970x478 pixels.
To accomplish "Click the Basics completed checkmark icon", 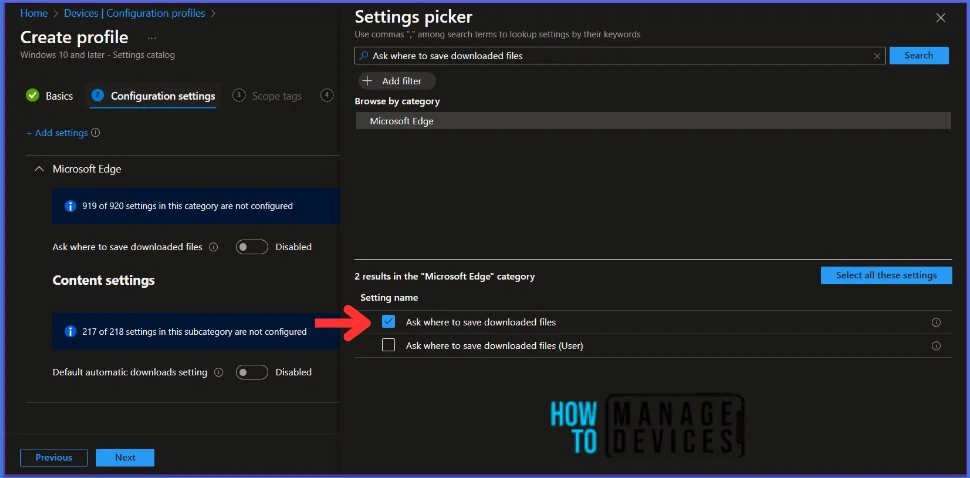I will pyautogui.click(x=32, y=96).
